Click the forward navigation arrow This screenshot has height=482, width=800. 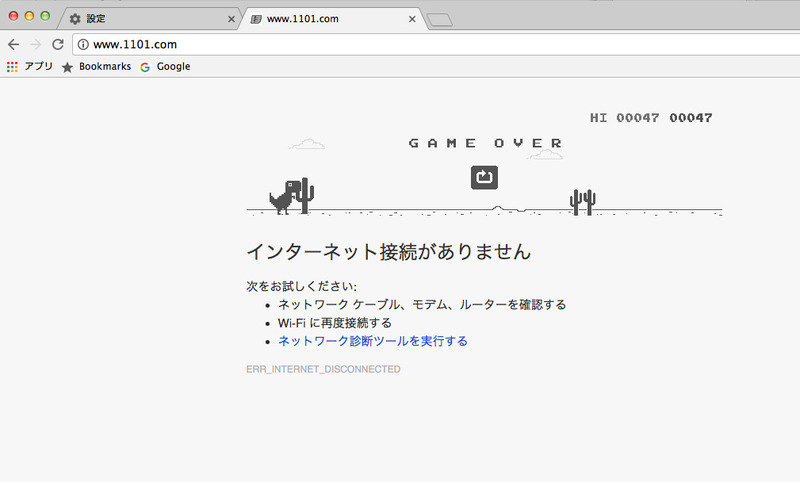[x=35, y=44]
